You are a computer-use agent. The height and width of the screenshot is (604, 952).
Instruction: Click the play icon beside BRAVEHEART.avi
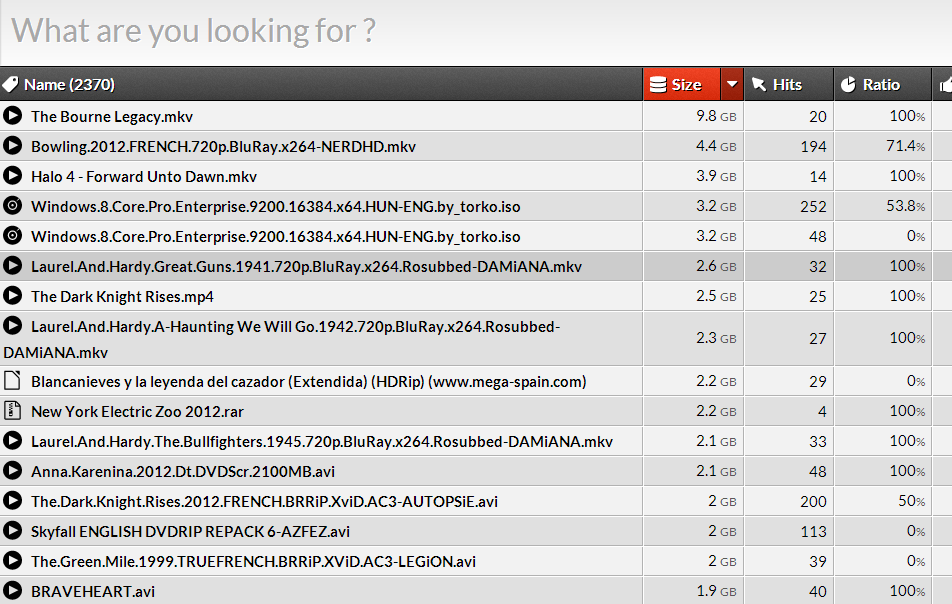point(12,591)
